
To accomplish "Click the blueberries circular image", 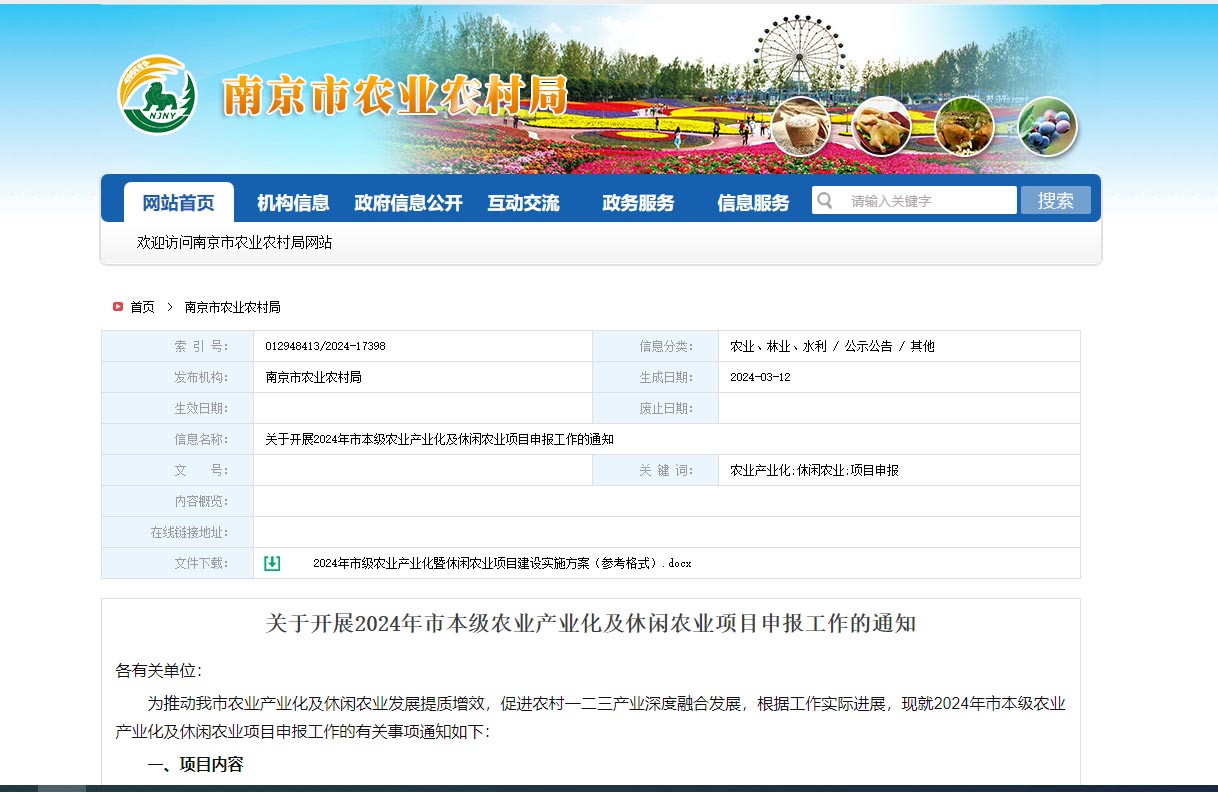I will [x=1047, y=126].
